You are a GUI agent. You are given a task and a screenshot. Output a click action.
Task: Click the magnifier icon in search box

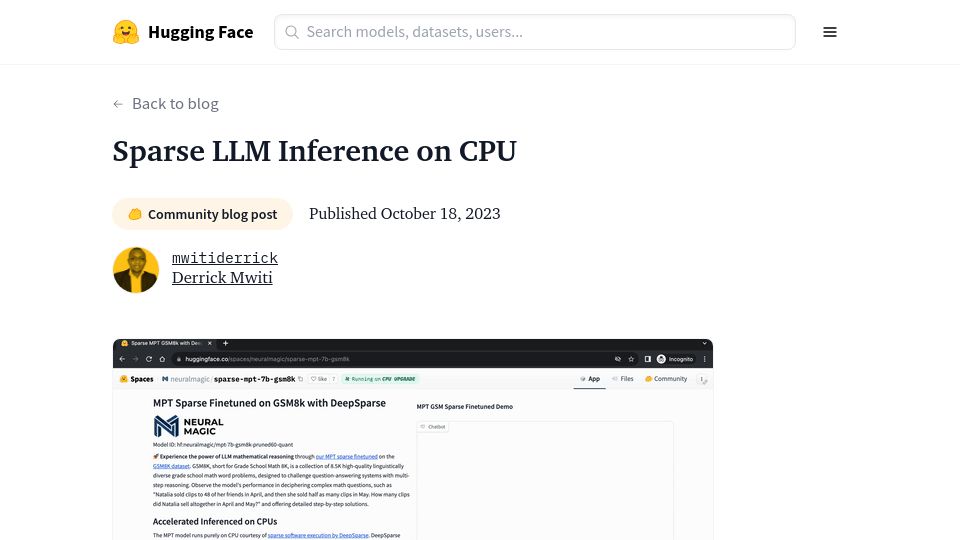(x=292, y=32)
